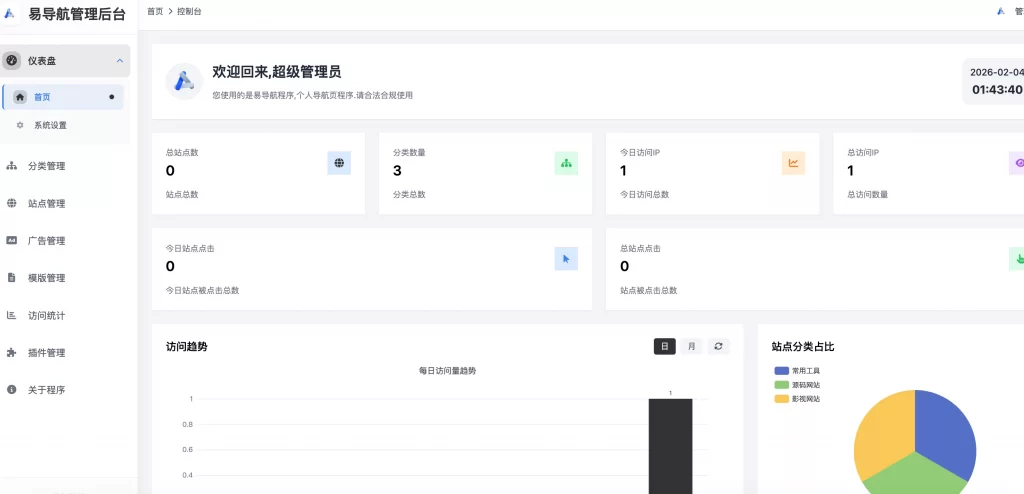Switch visit trend to 月 view

click(x=692, y=346)
